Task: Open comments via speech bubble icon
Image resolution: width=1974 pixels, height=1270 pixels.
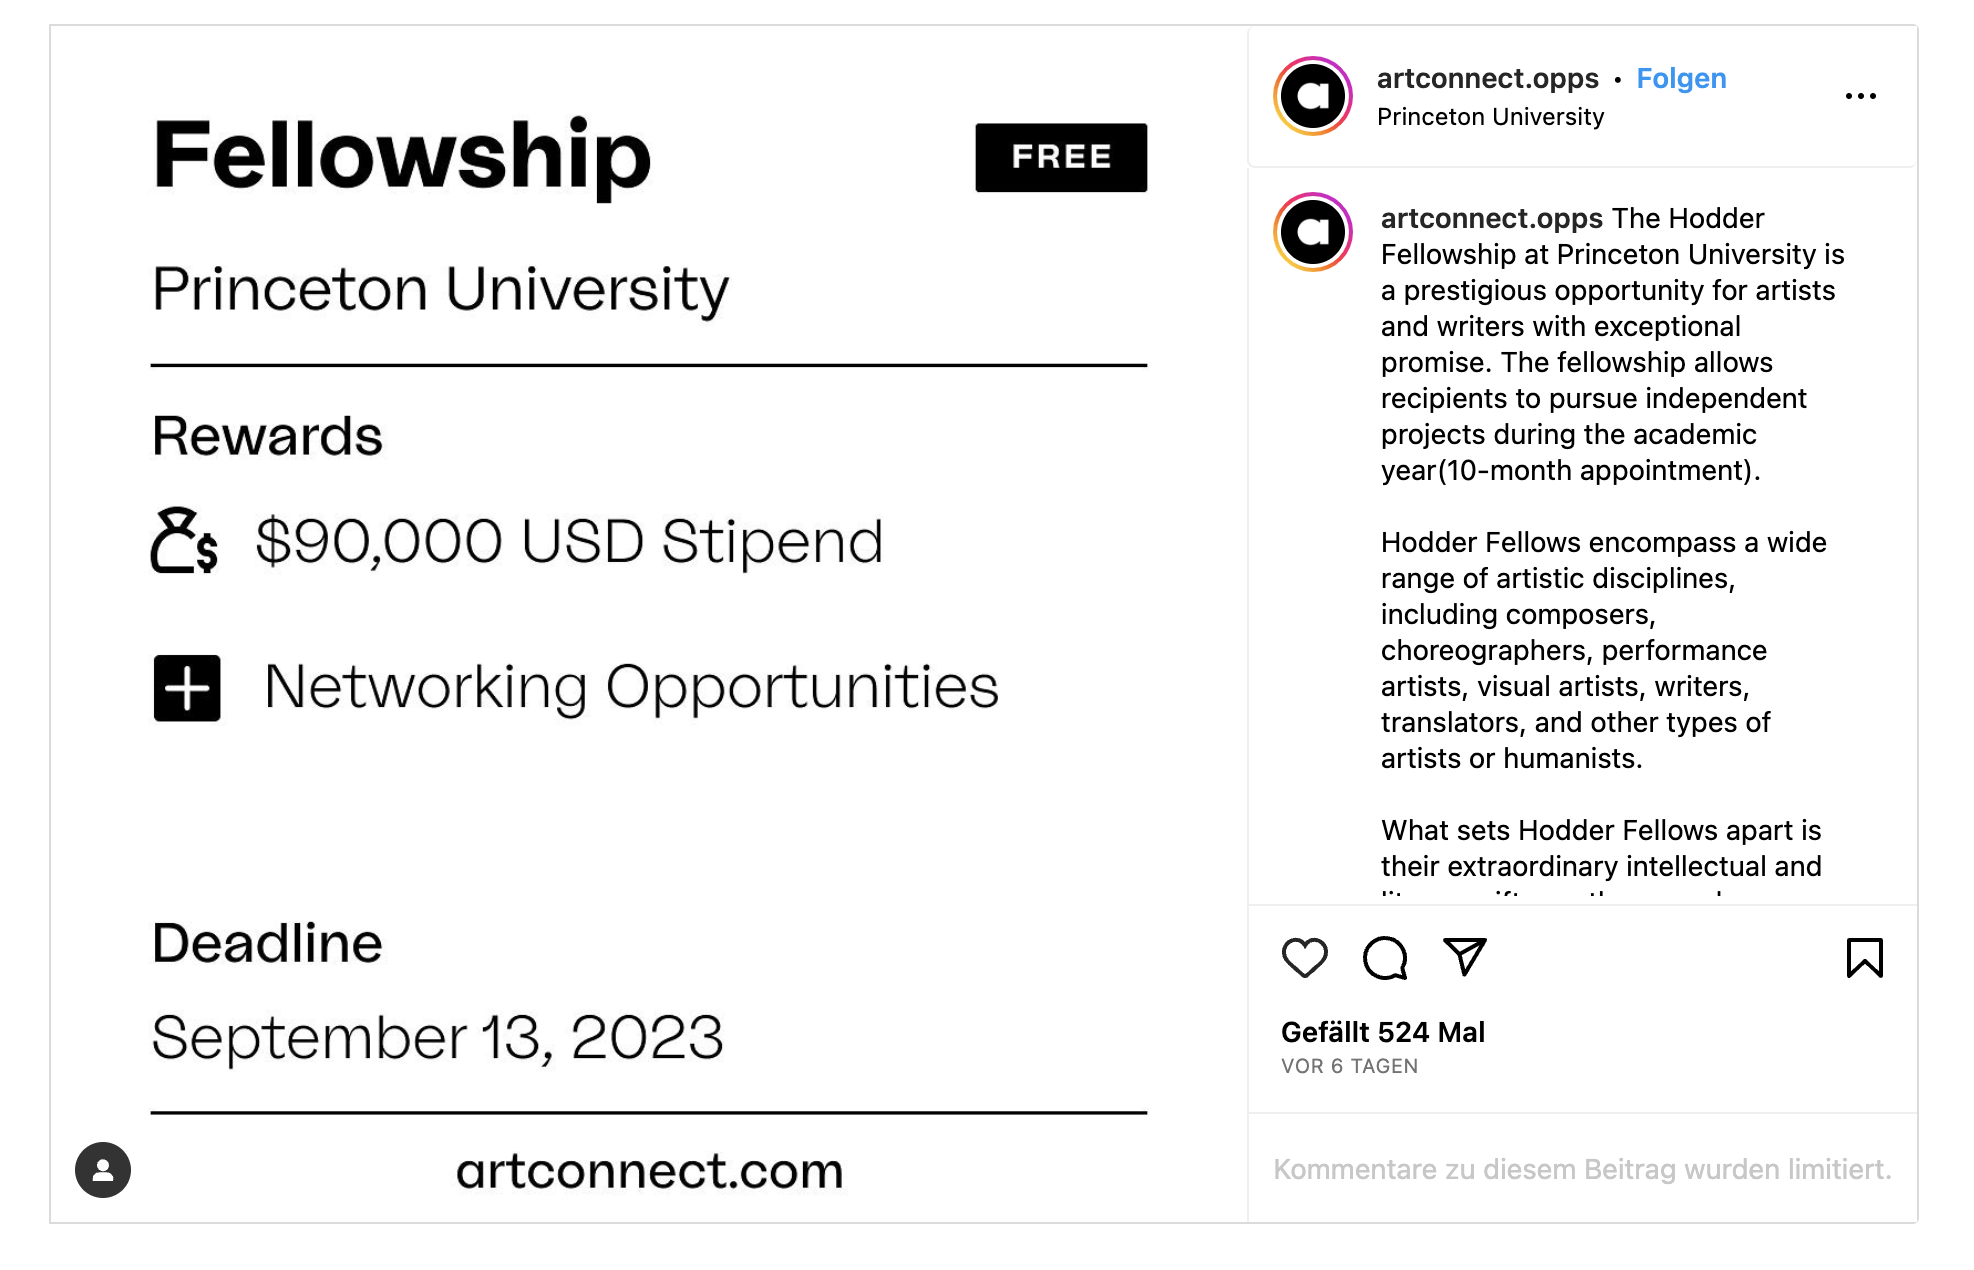Action: tap(1385, 958)
